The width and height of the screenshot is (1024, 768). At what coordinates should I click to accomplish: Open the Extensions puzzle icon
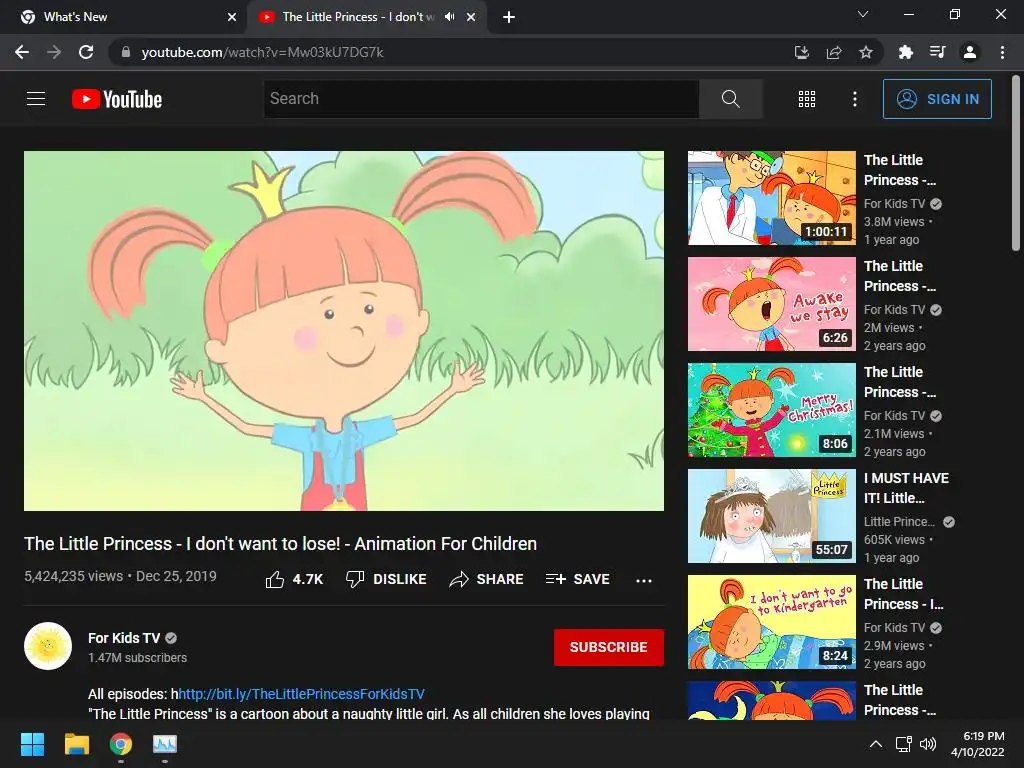point(905,52)
